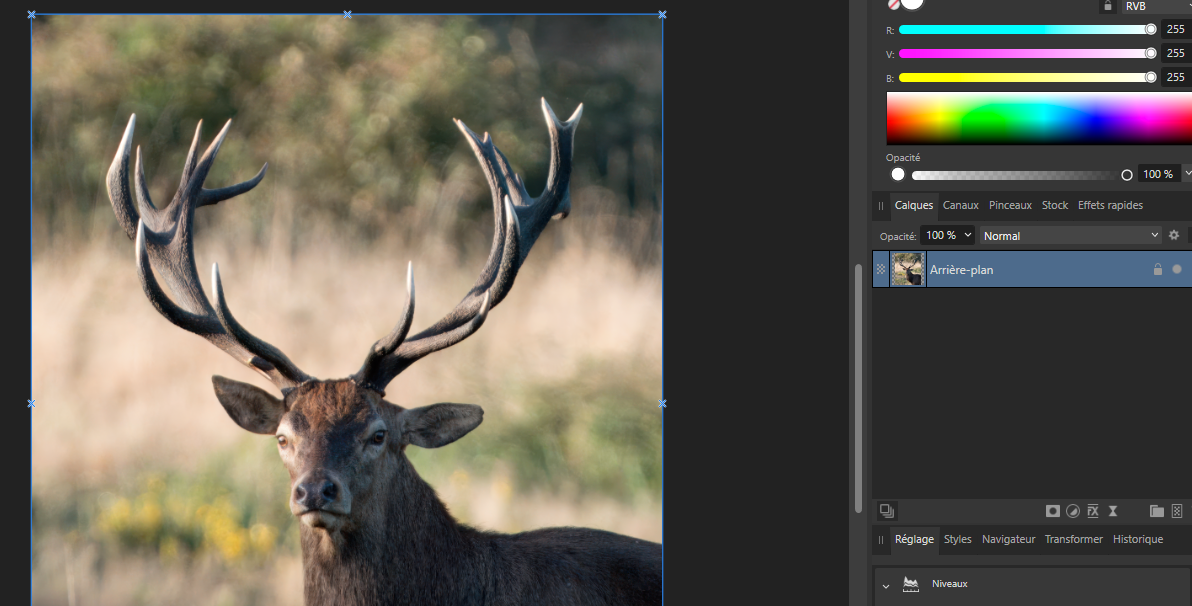Viewport: 1192px width, 606px height.
Task: Click the top-left selection handle of the image
Action: coord(31,14)
